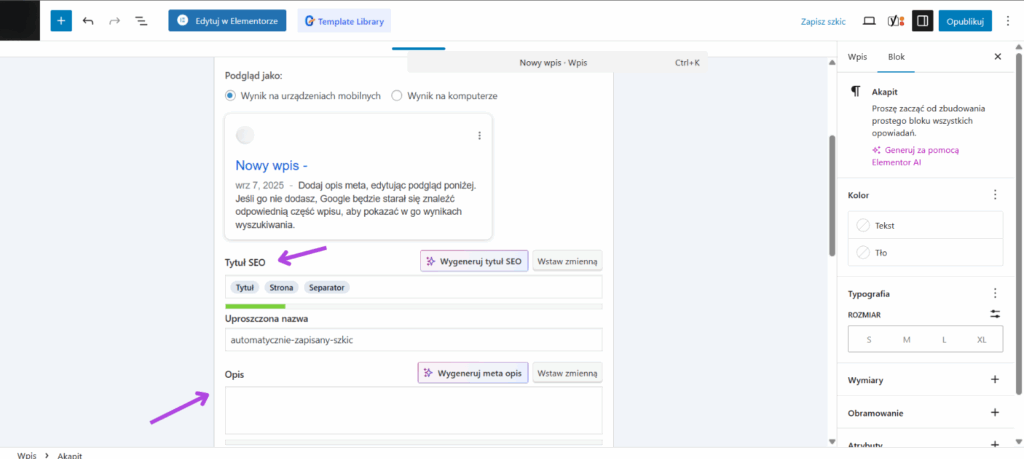
Task: Close the settings sidebar with X
Action: 997,57
